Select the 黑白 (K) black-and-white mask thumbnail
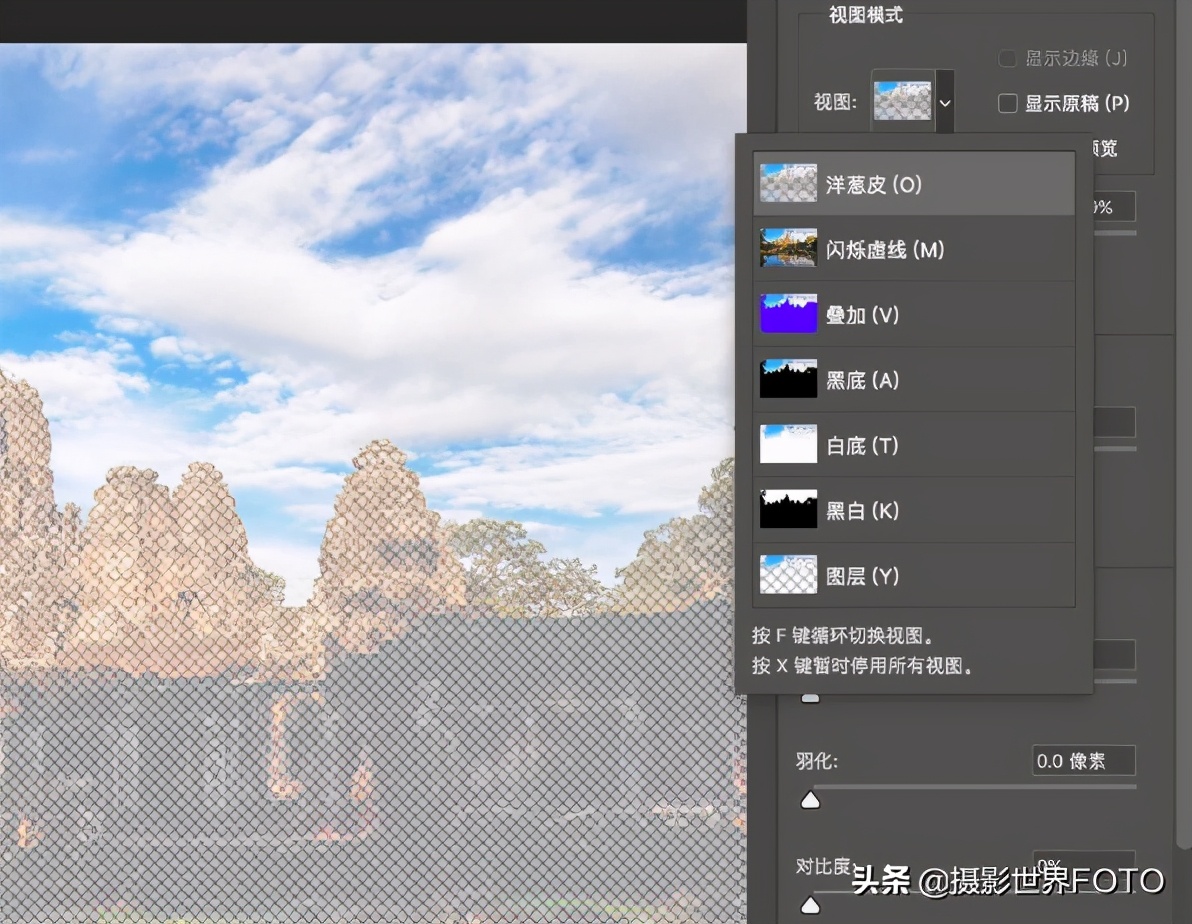The image size is (1192, 924). click(788, 511)
